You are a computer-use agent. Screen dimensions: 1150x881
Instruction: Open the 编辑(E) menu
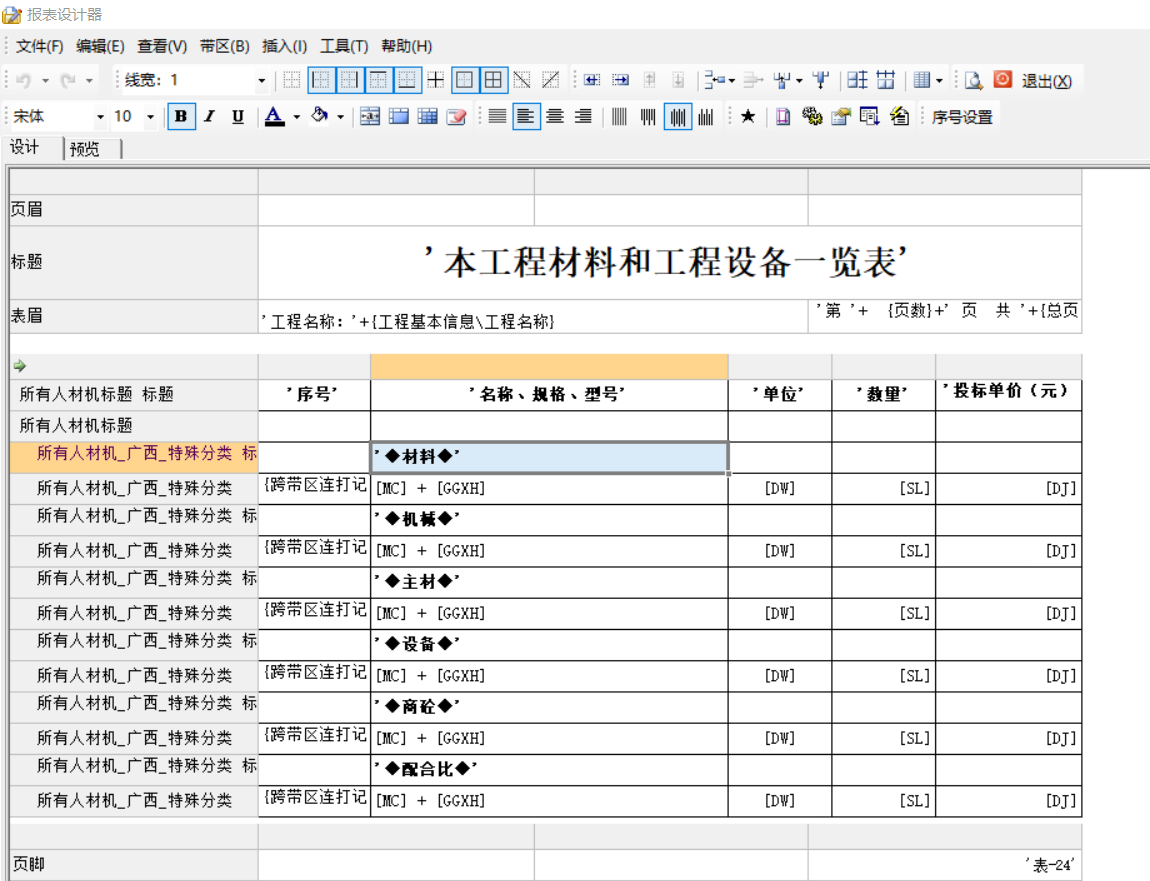click(x=100, y=46)
